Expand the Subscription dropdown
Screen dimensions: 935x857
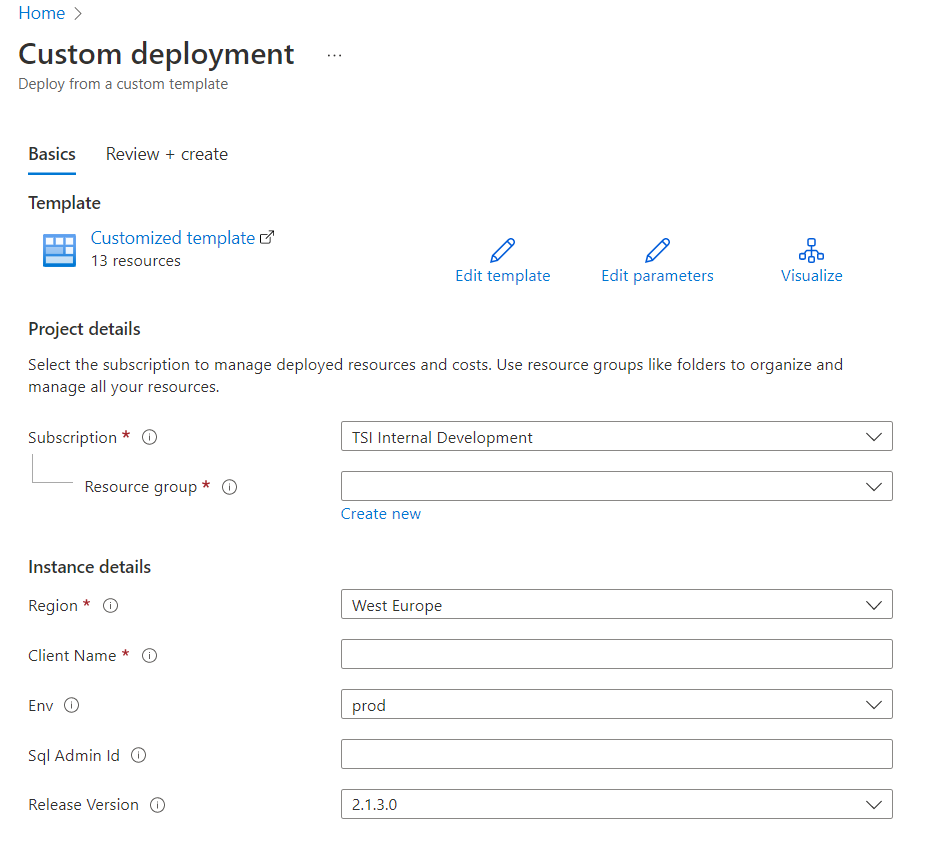(616, 437)
